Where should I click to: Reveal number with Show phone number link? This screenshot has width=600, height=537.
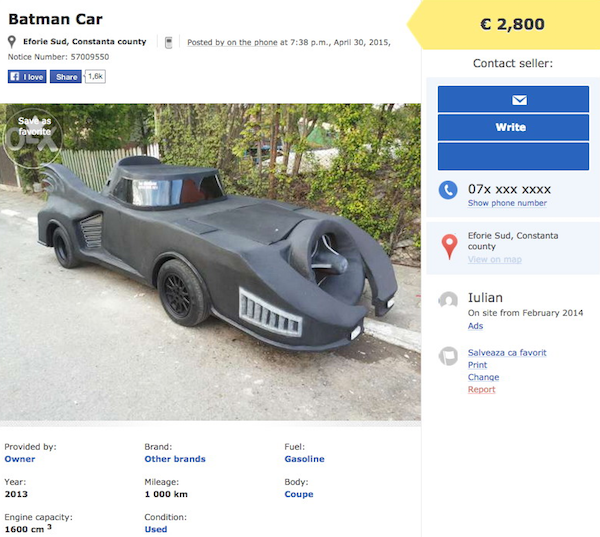tap(507, 203)
